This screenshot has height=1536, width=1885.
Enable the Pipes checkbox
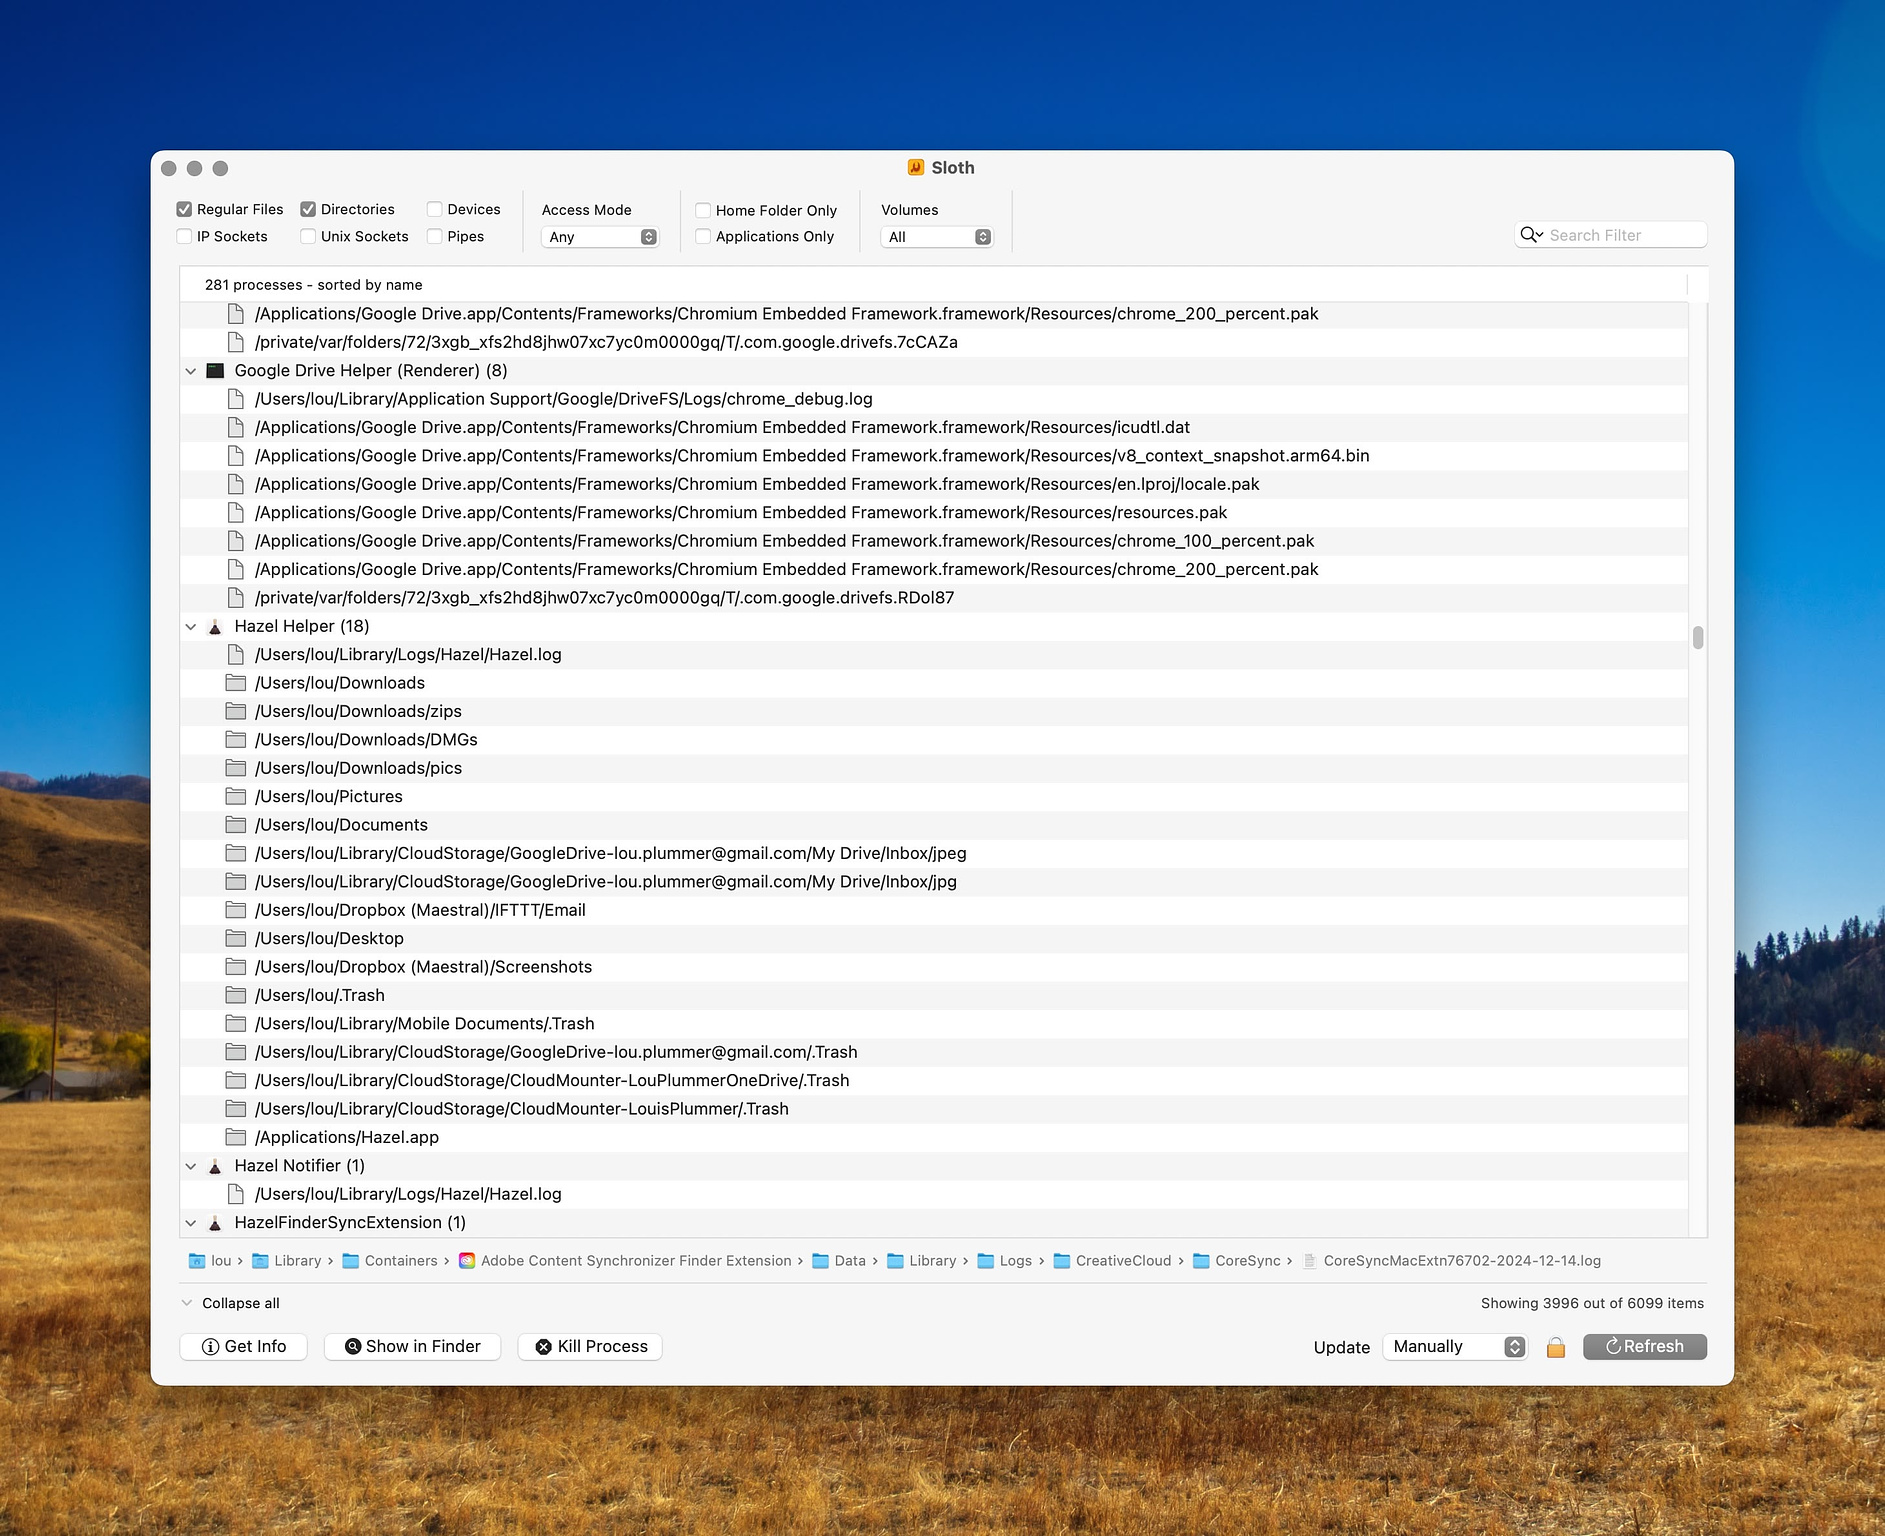pos(435,236)
